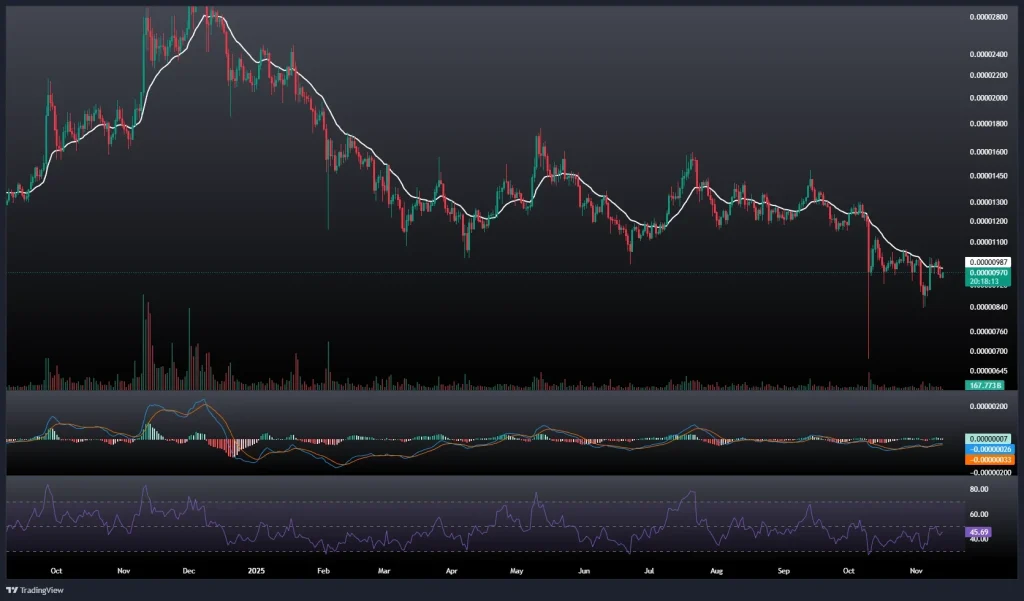Click the 20:18:13 candle countdown timer
The height and width of the screenshot is (601, 1024).
986,282
